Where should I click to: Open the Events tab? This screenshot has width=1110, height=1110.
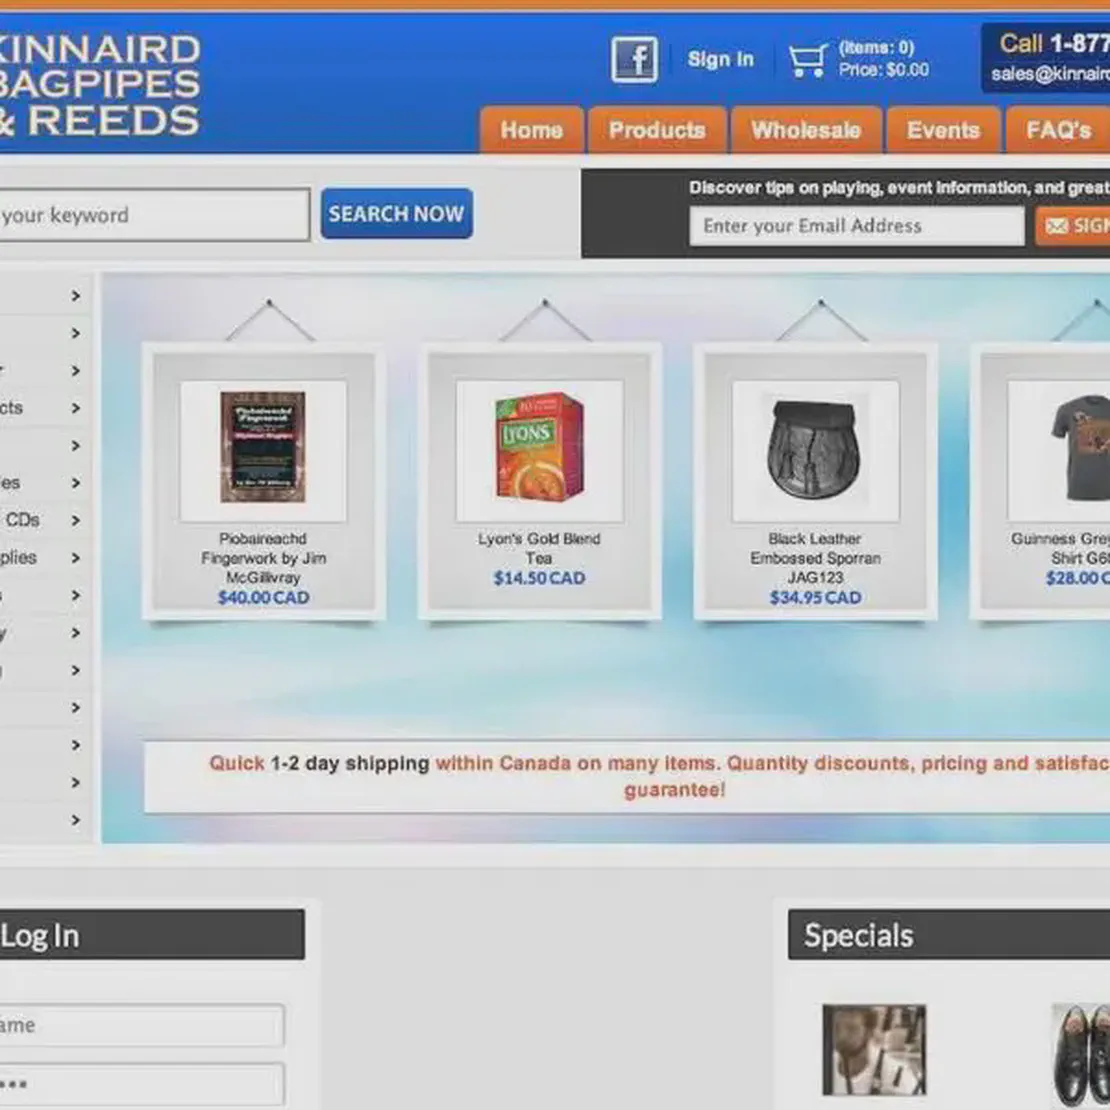tap(944, 130)
